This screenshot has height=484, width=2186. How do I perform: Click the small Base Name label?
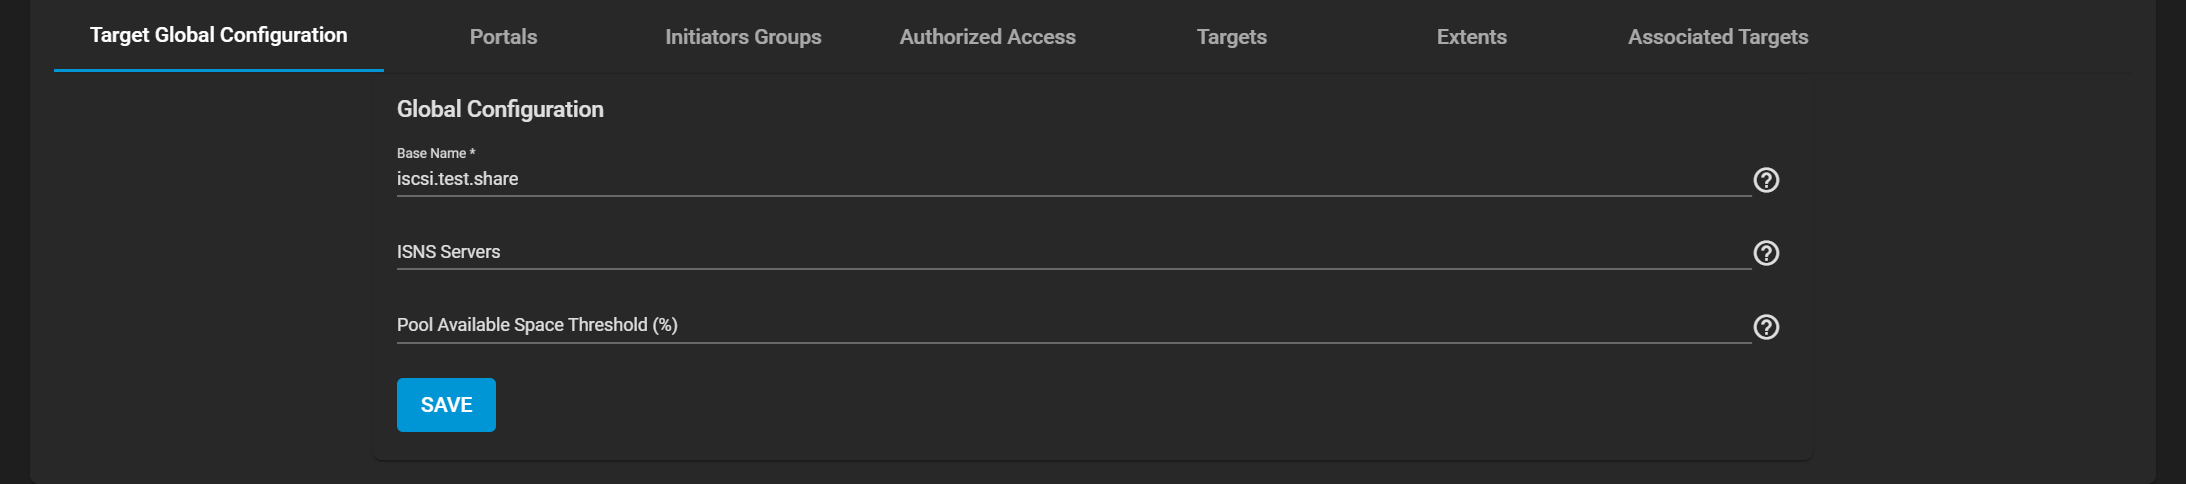point(431,153)
